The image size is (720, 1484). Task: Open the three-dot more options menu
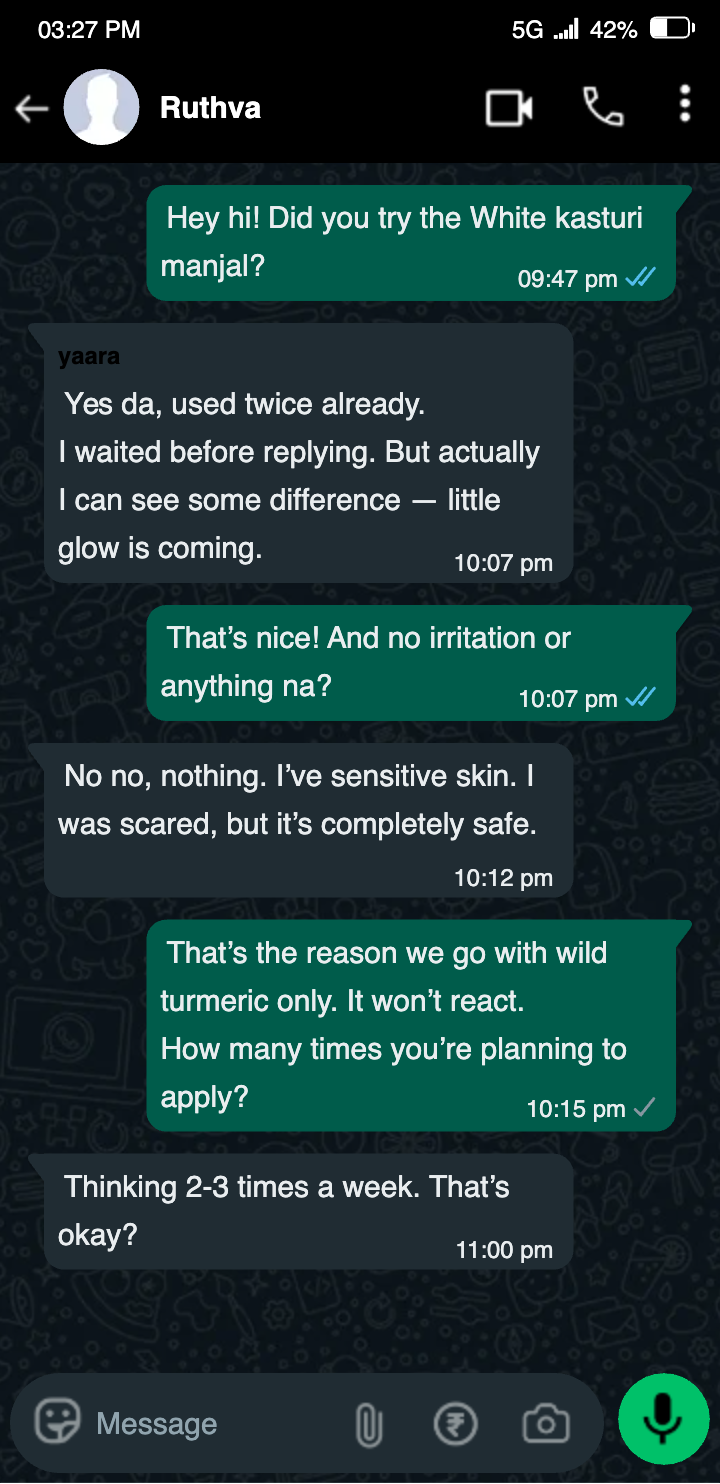click(685, 104)
